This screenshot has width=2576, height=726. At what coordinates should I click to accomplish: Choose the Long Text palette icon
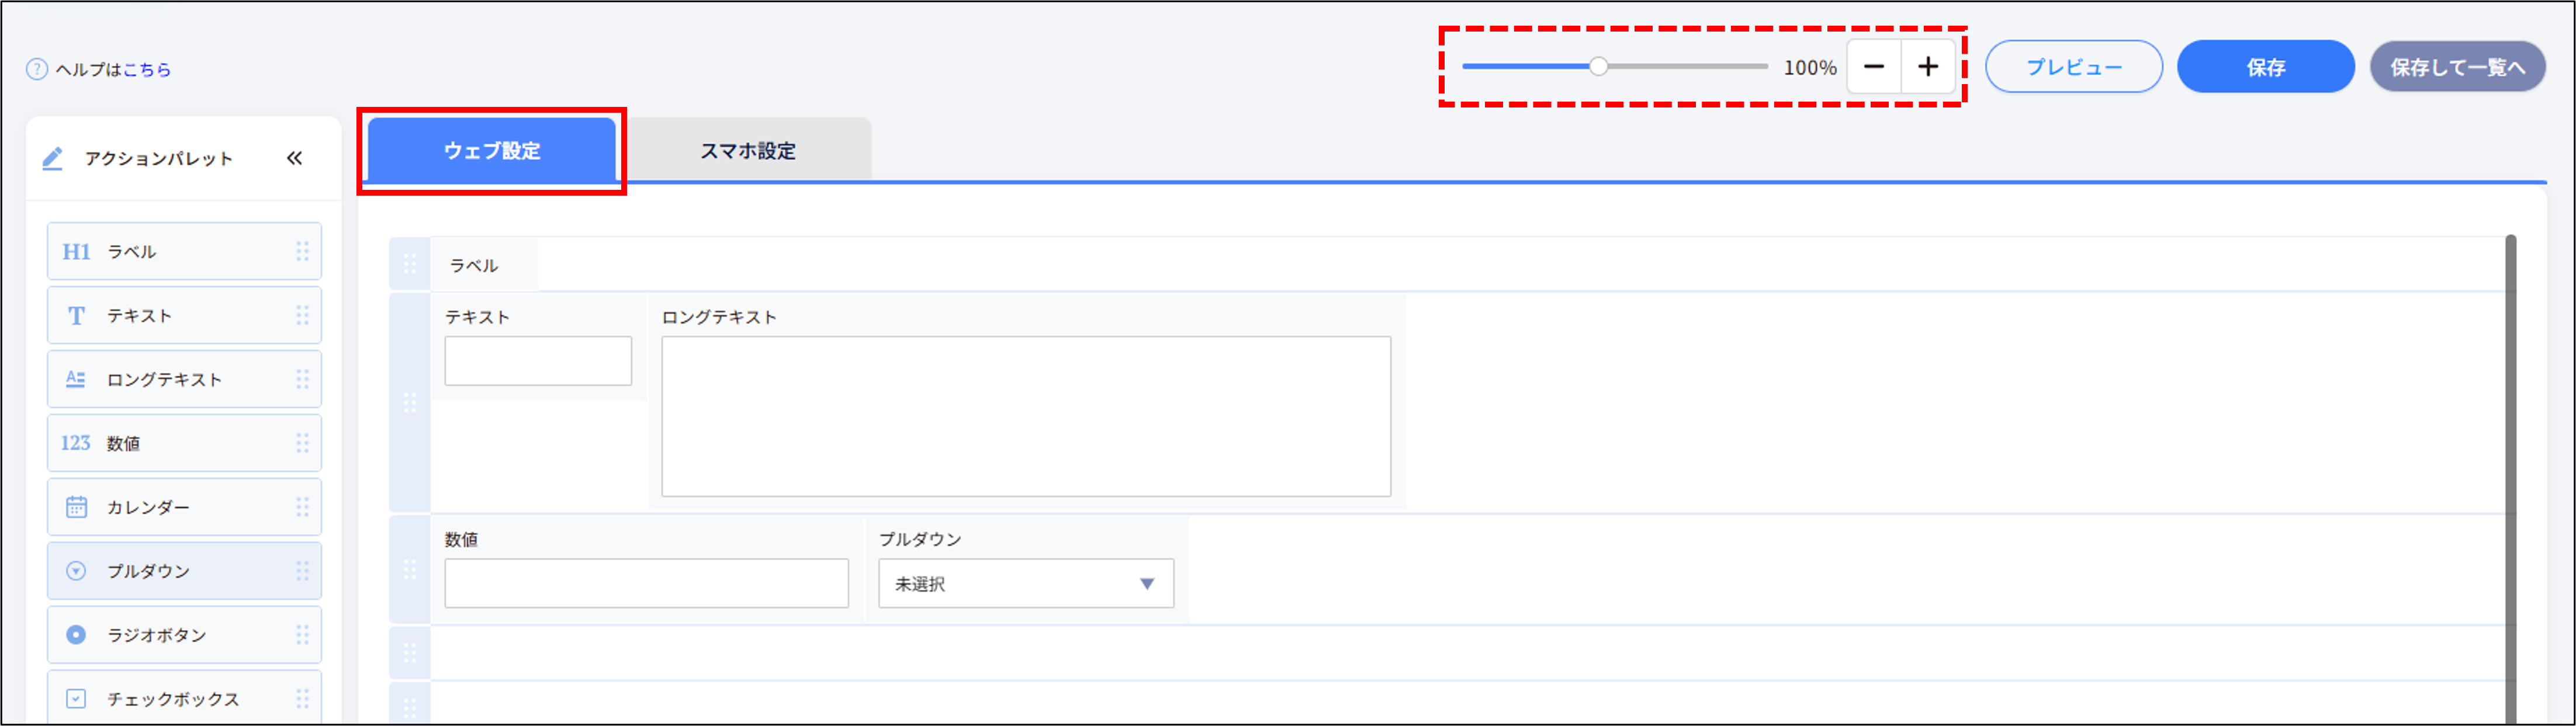76,380
